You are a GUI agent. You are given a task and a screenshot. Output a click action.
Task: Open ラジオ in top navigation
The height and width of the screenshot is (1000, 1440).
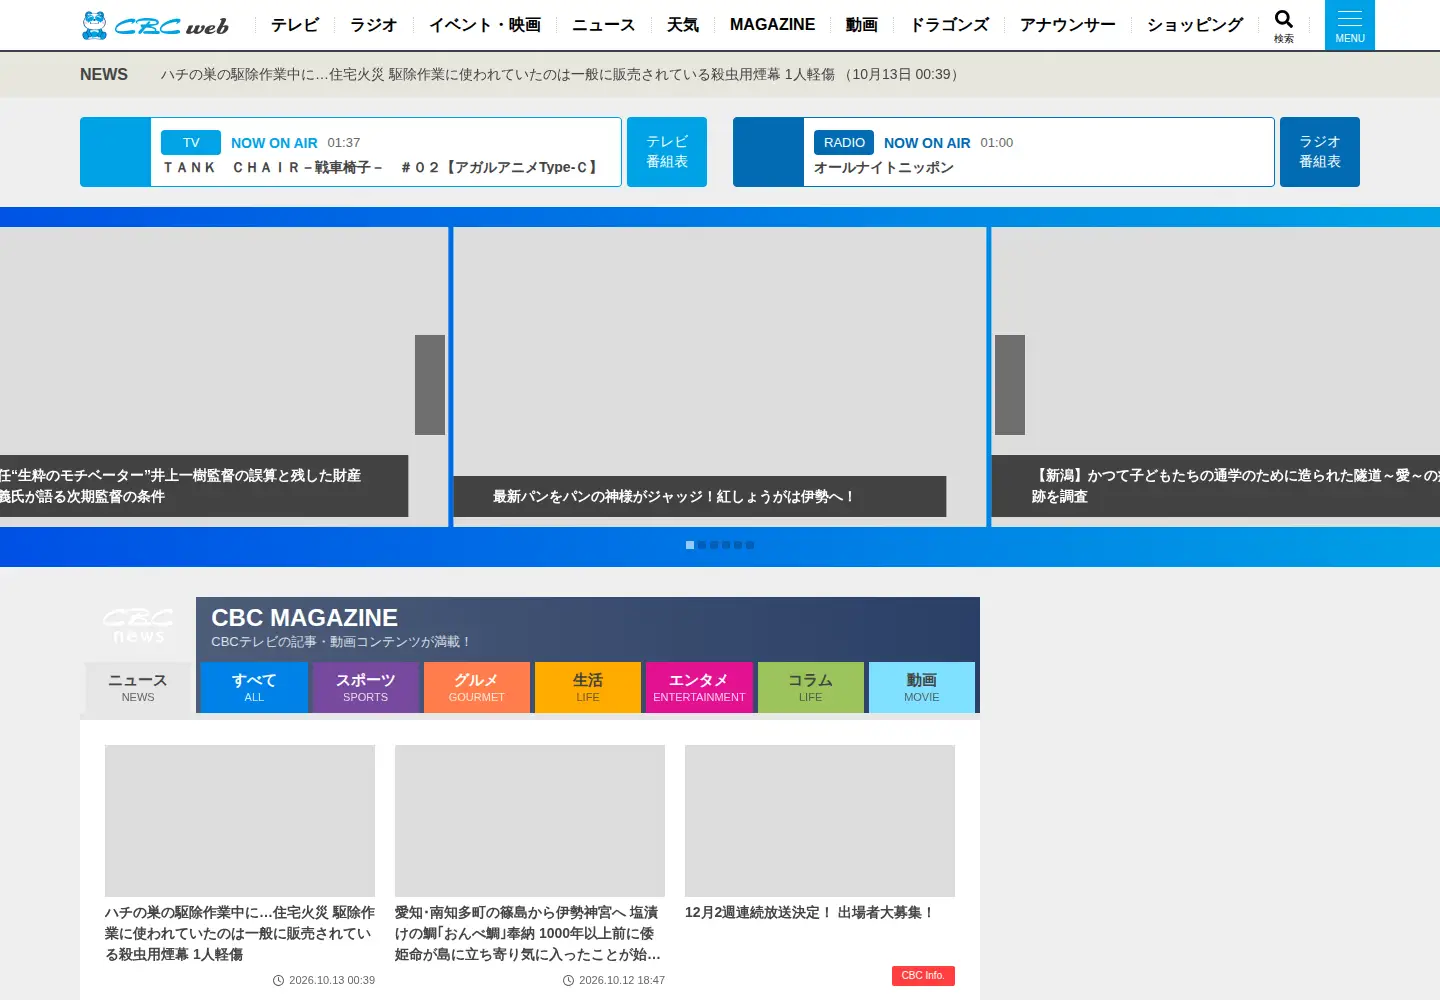374,24
